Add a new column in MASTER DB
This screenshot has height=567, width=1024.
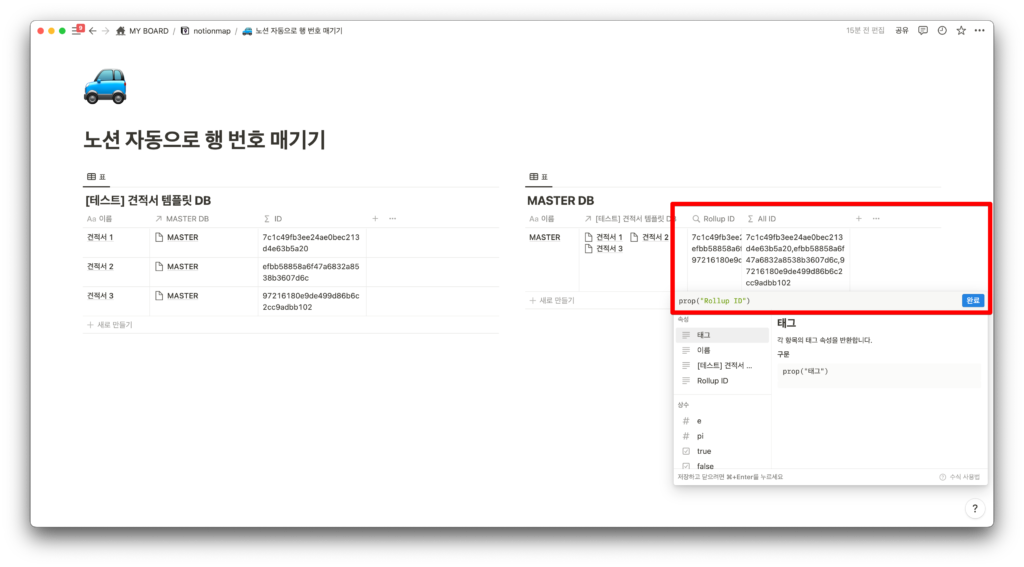point(858,218)
